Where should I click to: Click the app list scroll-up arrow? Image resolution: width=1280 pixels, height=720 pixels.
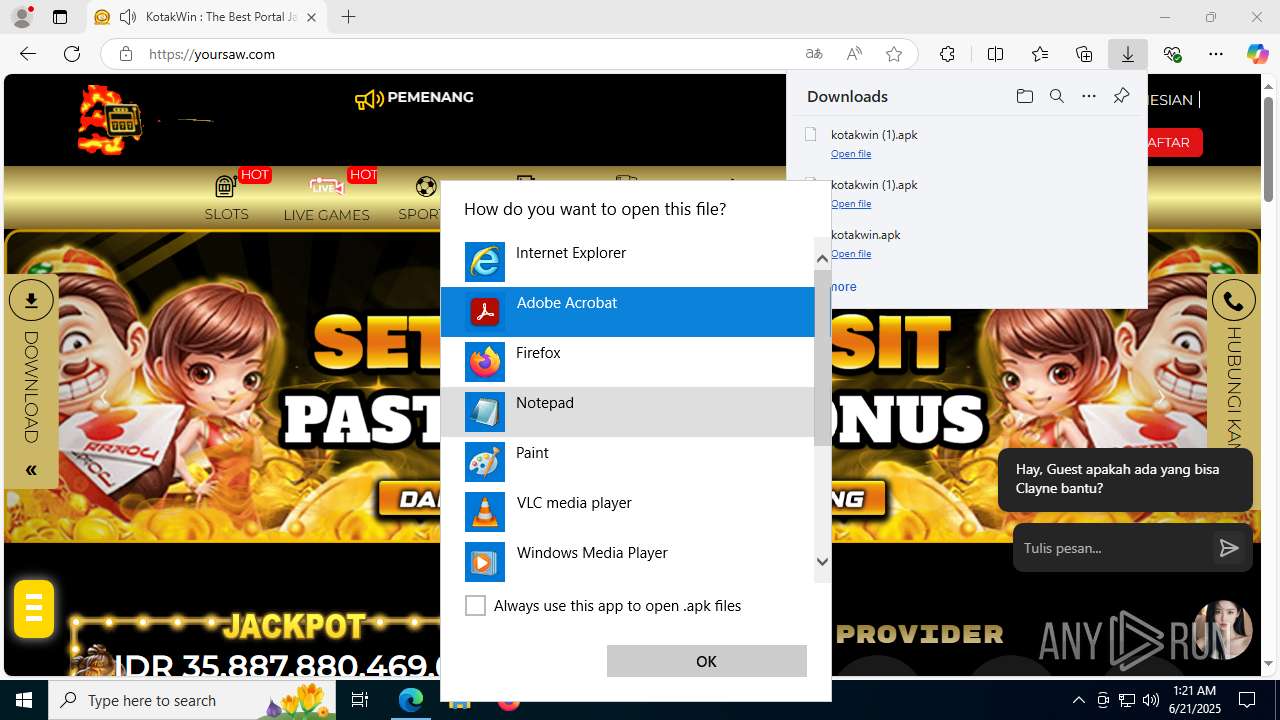(x=822, y=258)
